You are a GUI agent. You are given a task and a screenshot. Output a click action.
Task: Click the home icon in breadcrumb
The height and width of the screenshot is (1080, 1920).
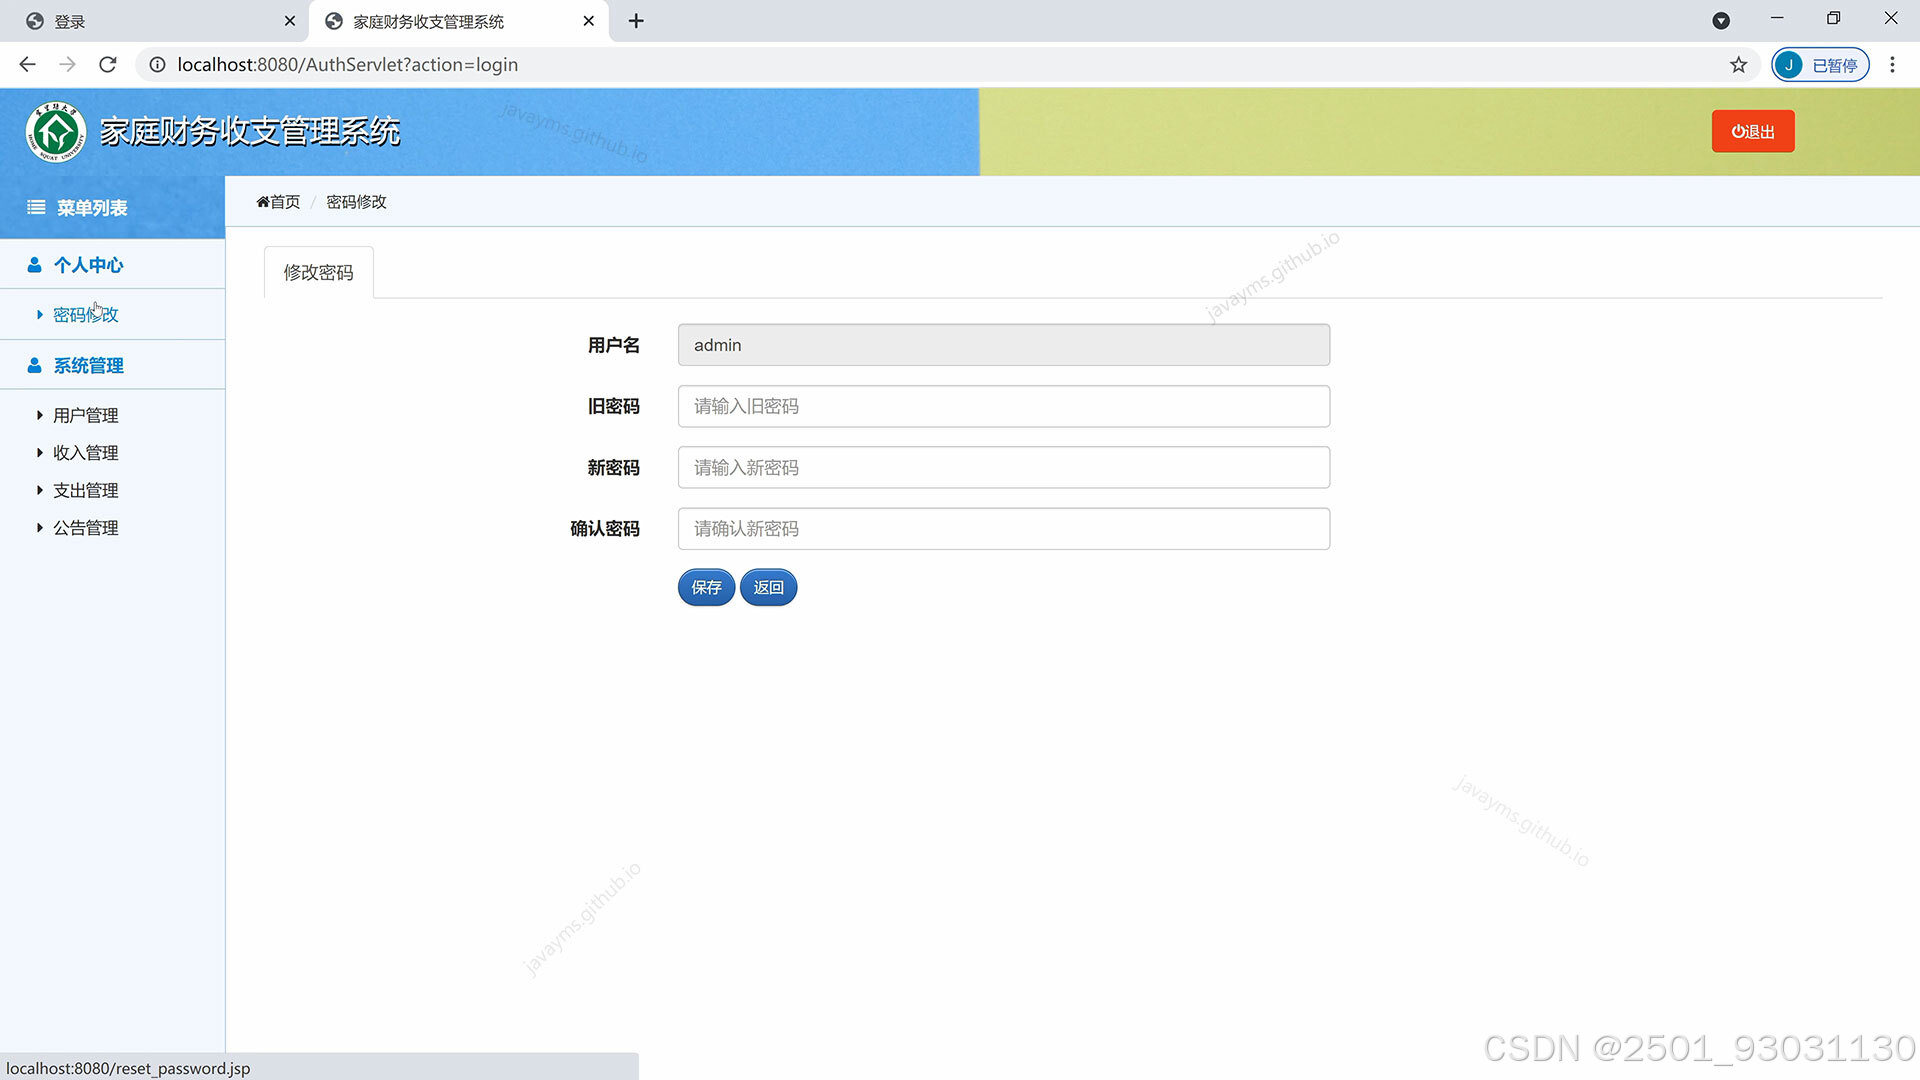(262, 202)
